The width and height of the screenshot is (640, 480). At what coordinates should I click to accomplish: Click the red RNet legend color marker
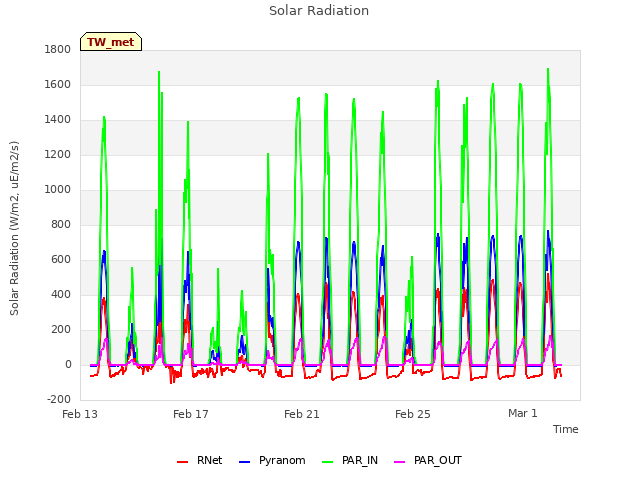tap(182, 462)
